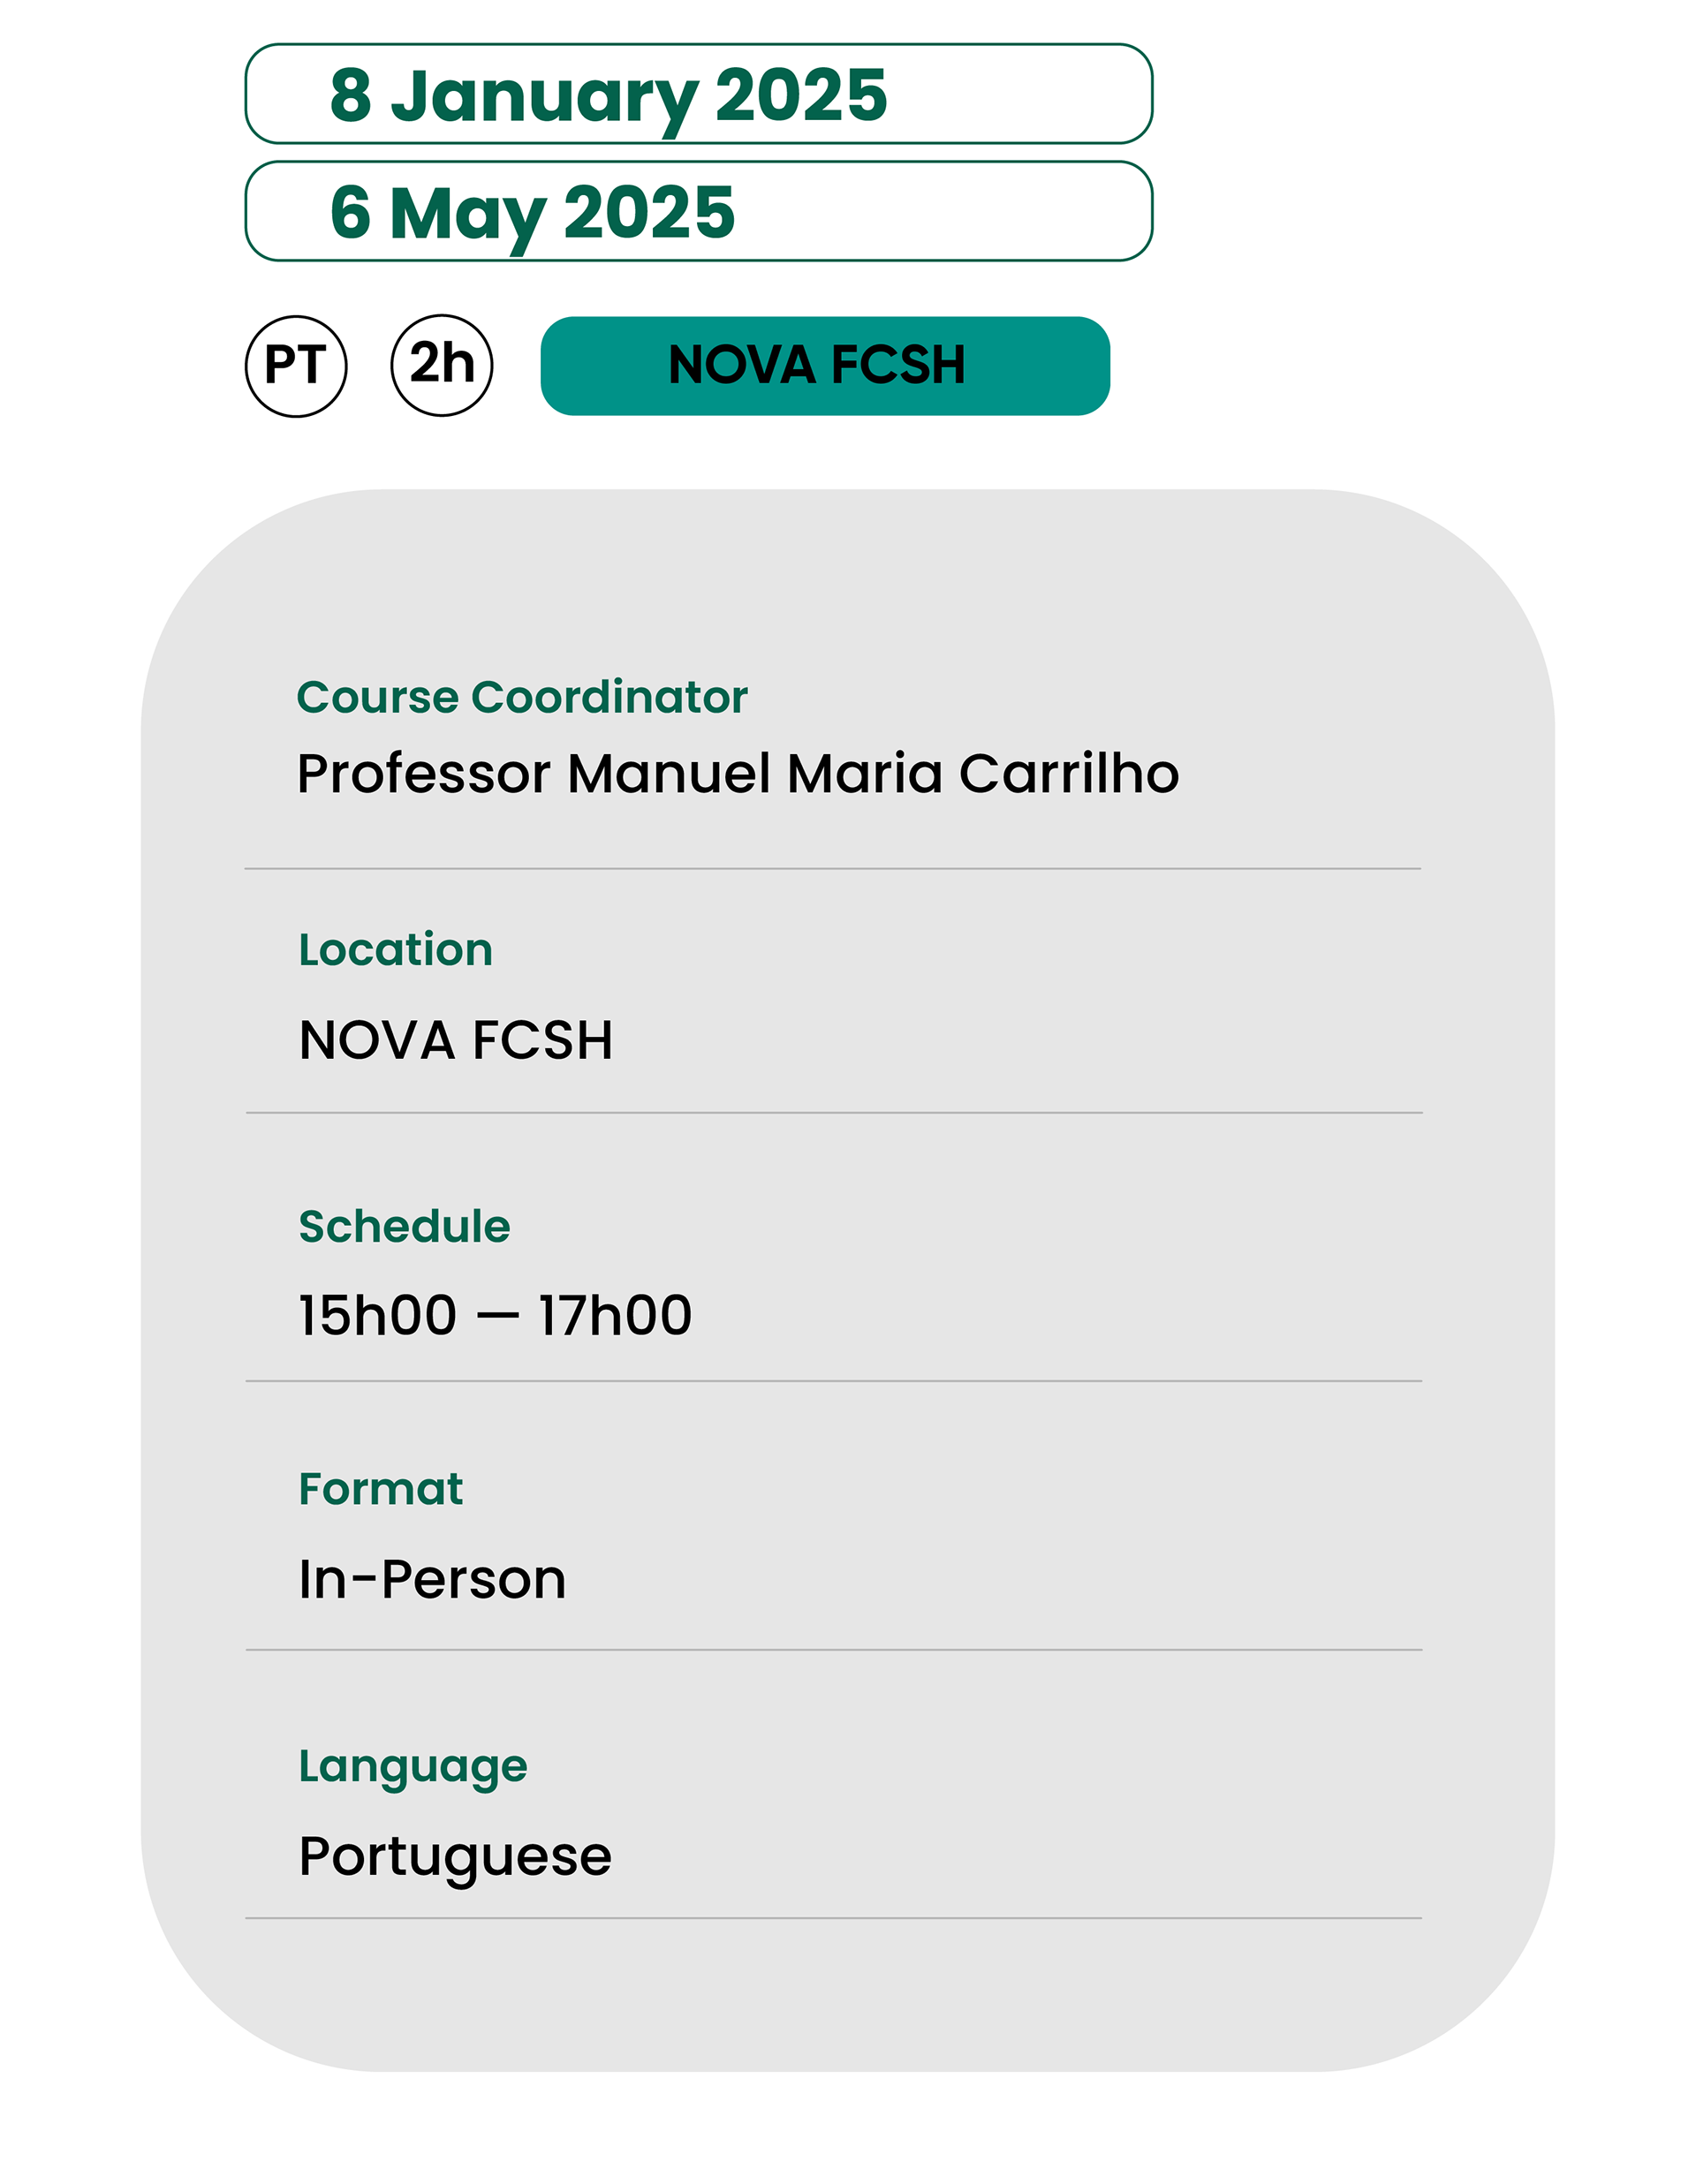Click the dash between schedule times
The height and width of the screenshot is (2184, 1696).
click(x=498, y=1317)
